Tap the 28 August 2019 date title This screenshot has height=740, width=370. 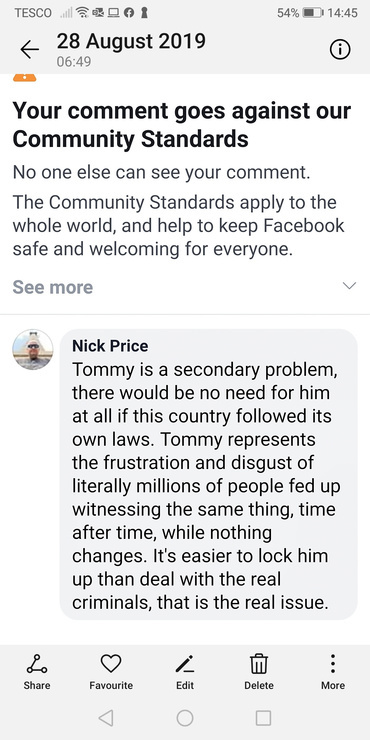click(x=131, y=41)
